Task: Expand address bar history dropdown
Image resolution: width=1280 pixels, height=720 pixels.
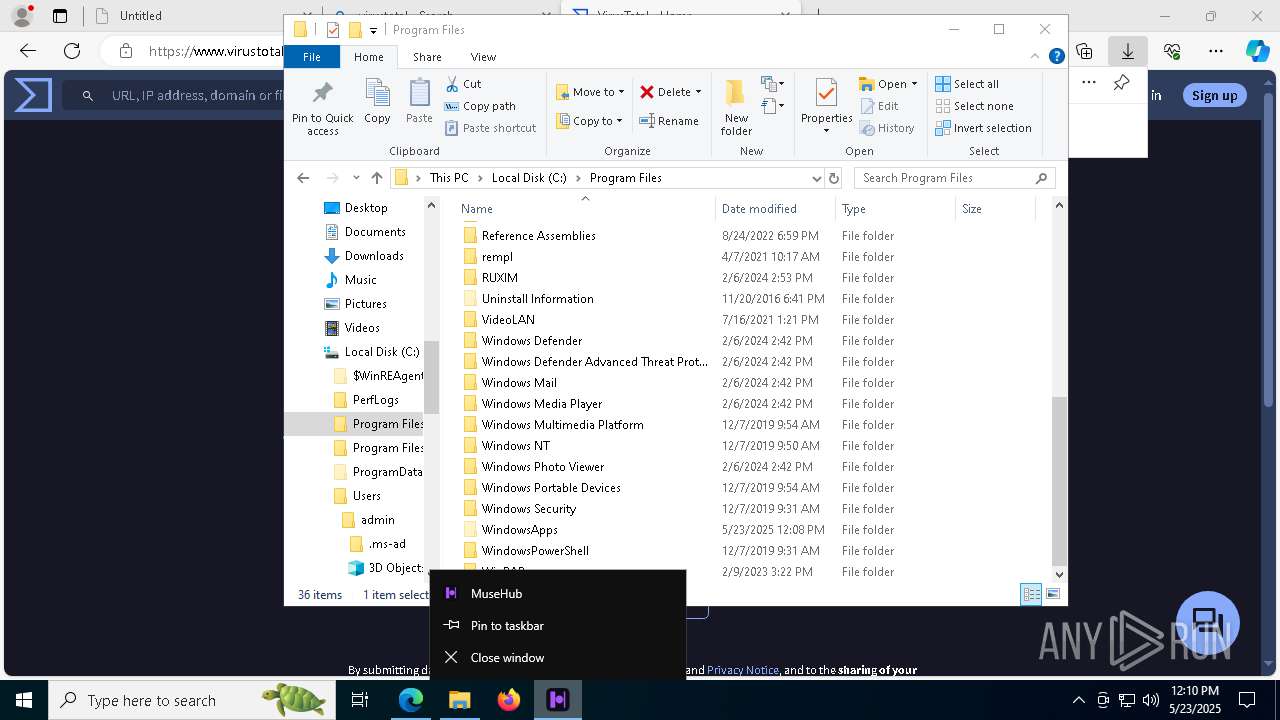Action: 817,178
